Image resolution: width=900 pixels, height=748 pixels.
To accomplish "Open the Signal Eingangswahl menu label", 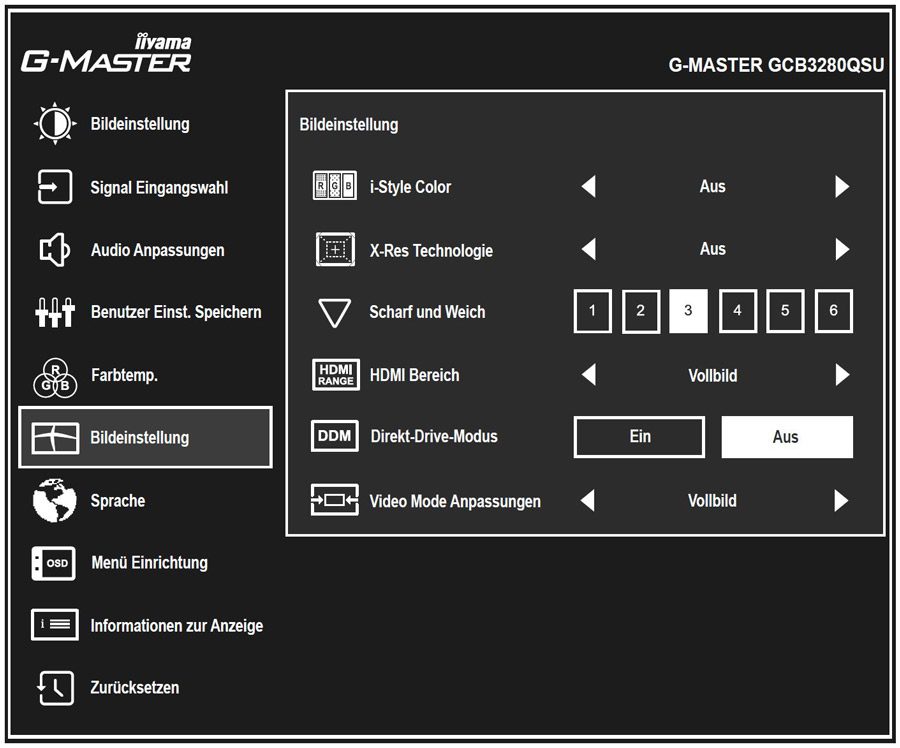I will (159, 188).
